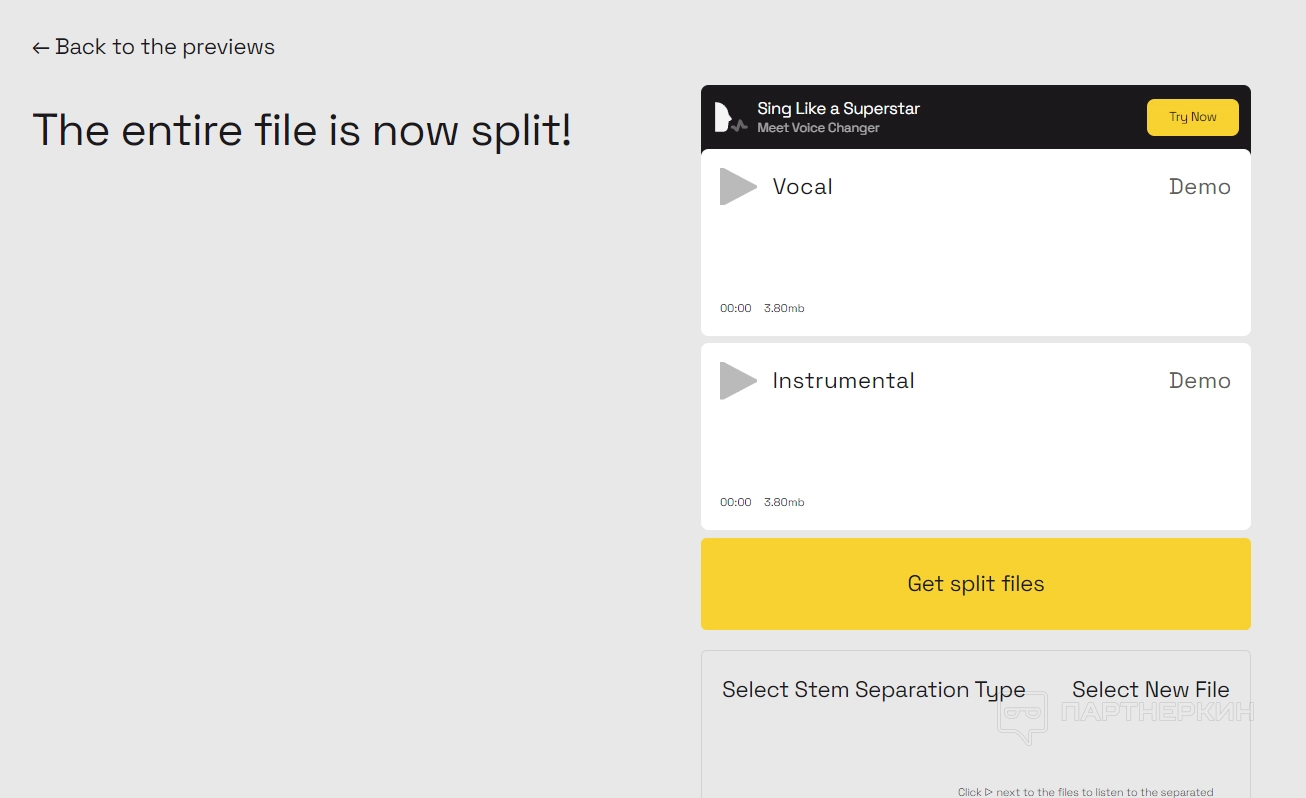Choose Select New File option
Image resolution: width=1306 pixels, height=798 pixels.
click(1150, 690)
